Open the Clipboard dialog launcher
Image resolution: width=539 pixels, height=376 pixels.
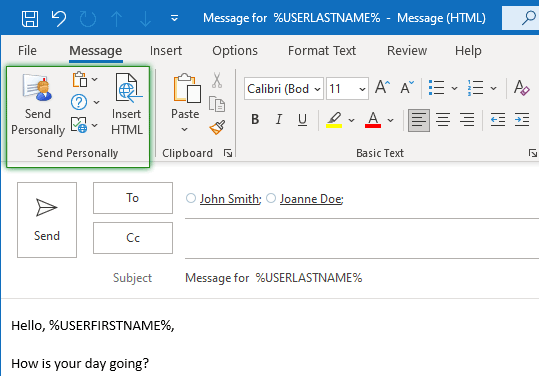(228, 153)
